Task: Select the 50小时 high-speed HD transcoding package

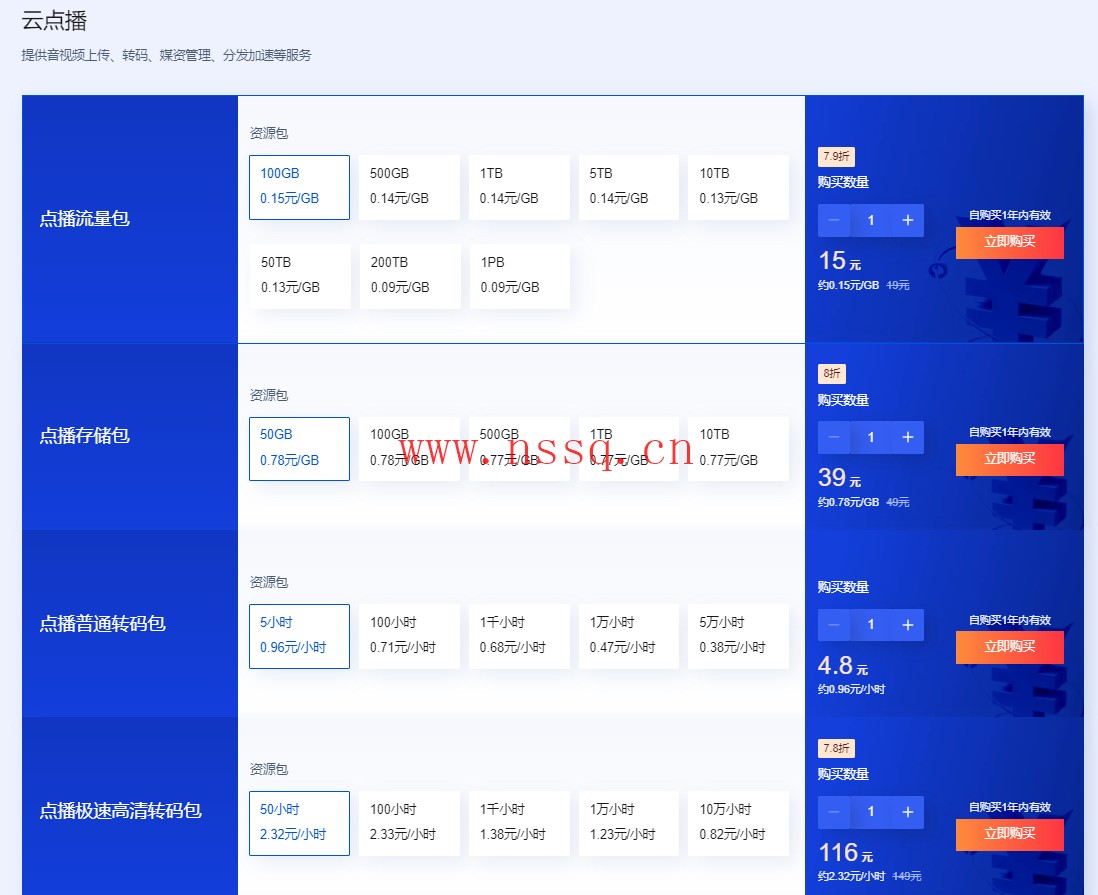Action: pos(299,824)
